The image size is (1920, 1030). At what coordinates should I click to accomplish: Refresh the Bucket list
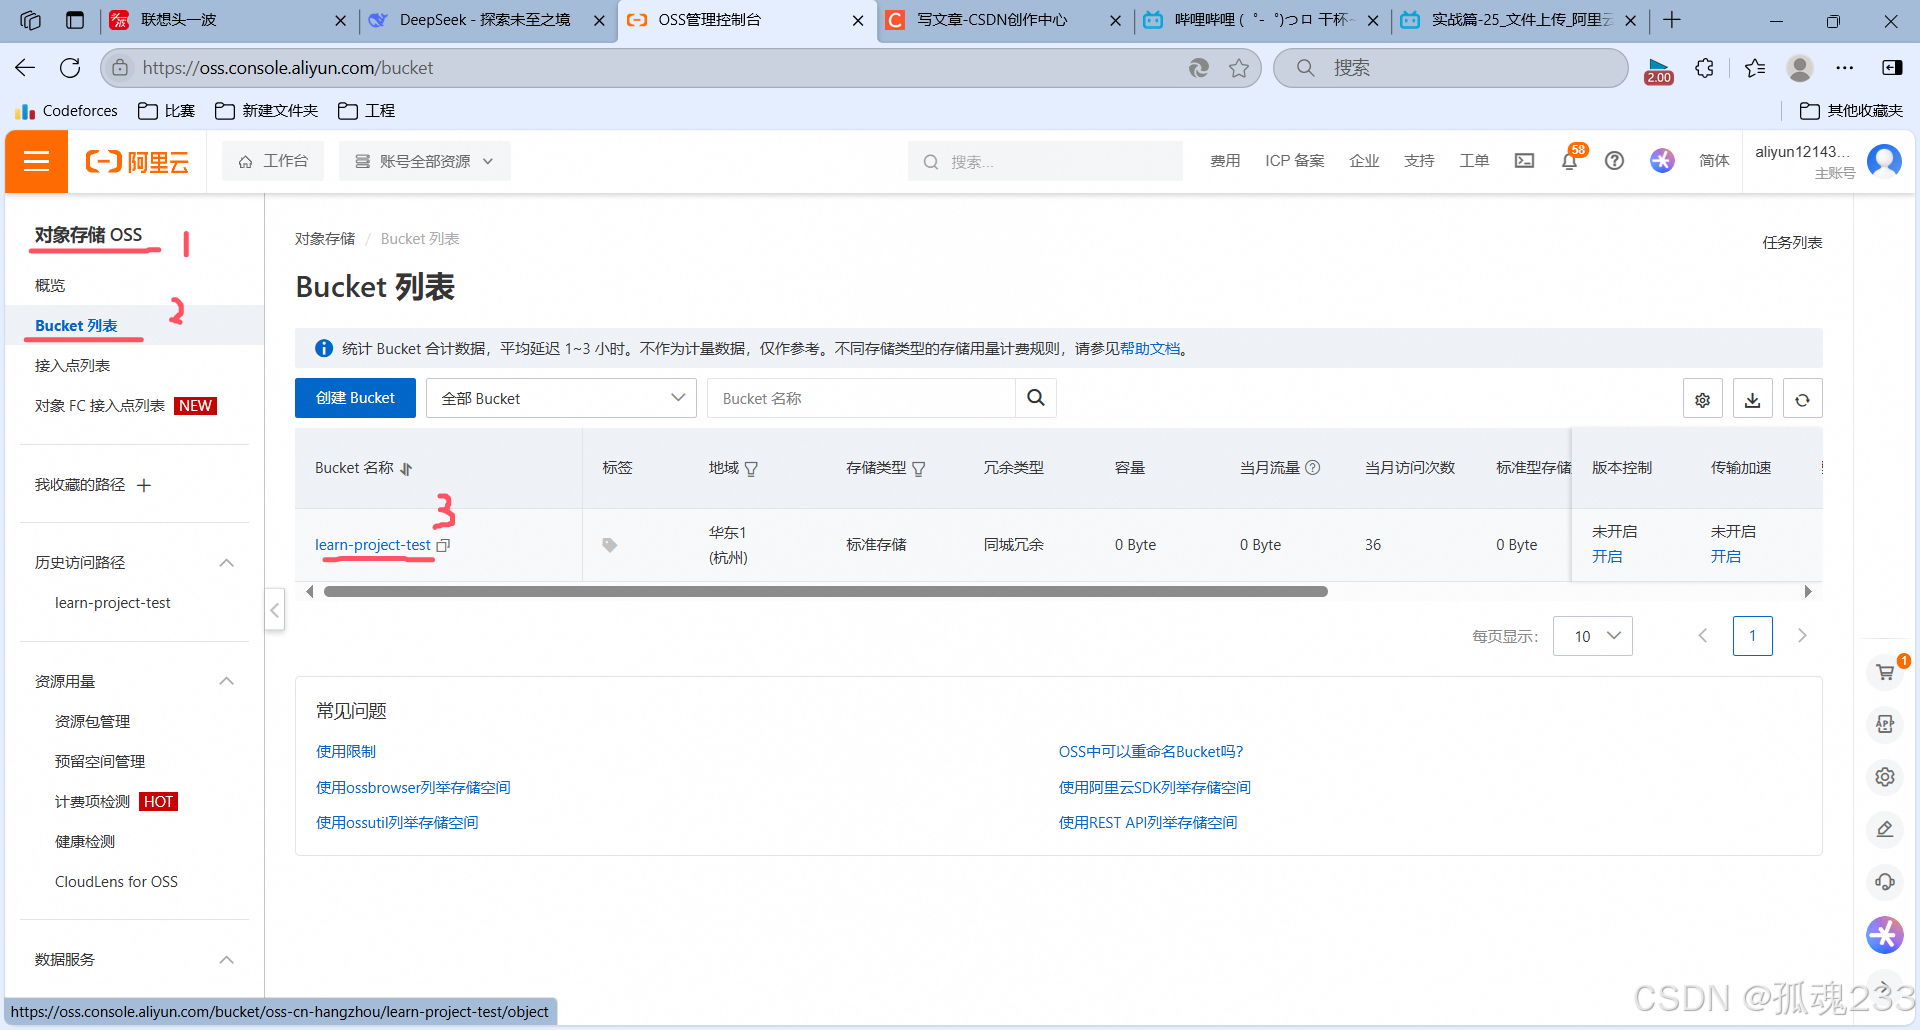(x=1802, y=399)
